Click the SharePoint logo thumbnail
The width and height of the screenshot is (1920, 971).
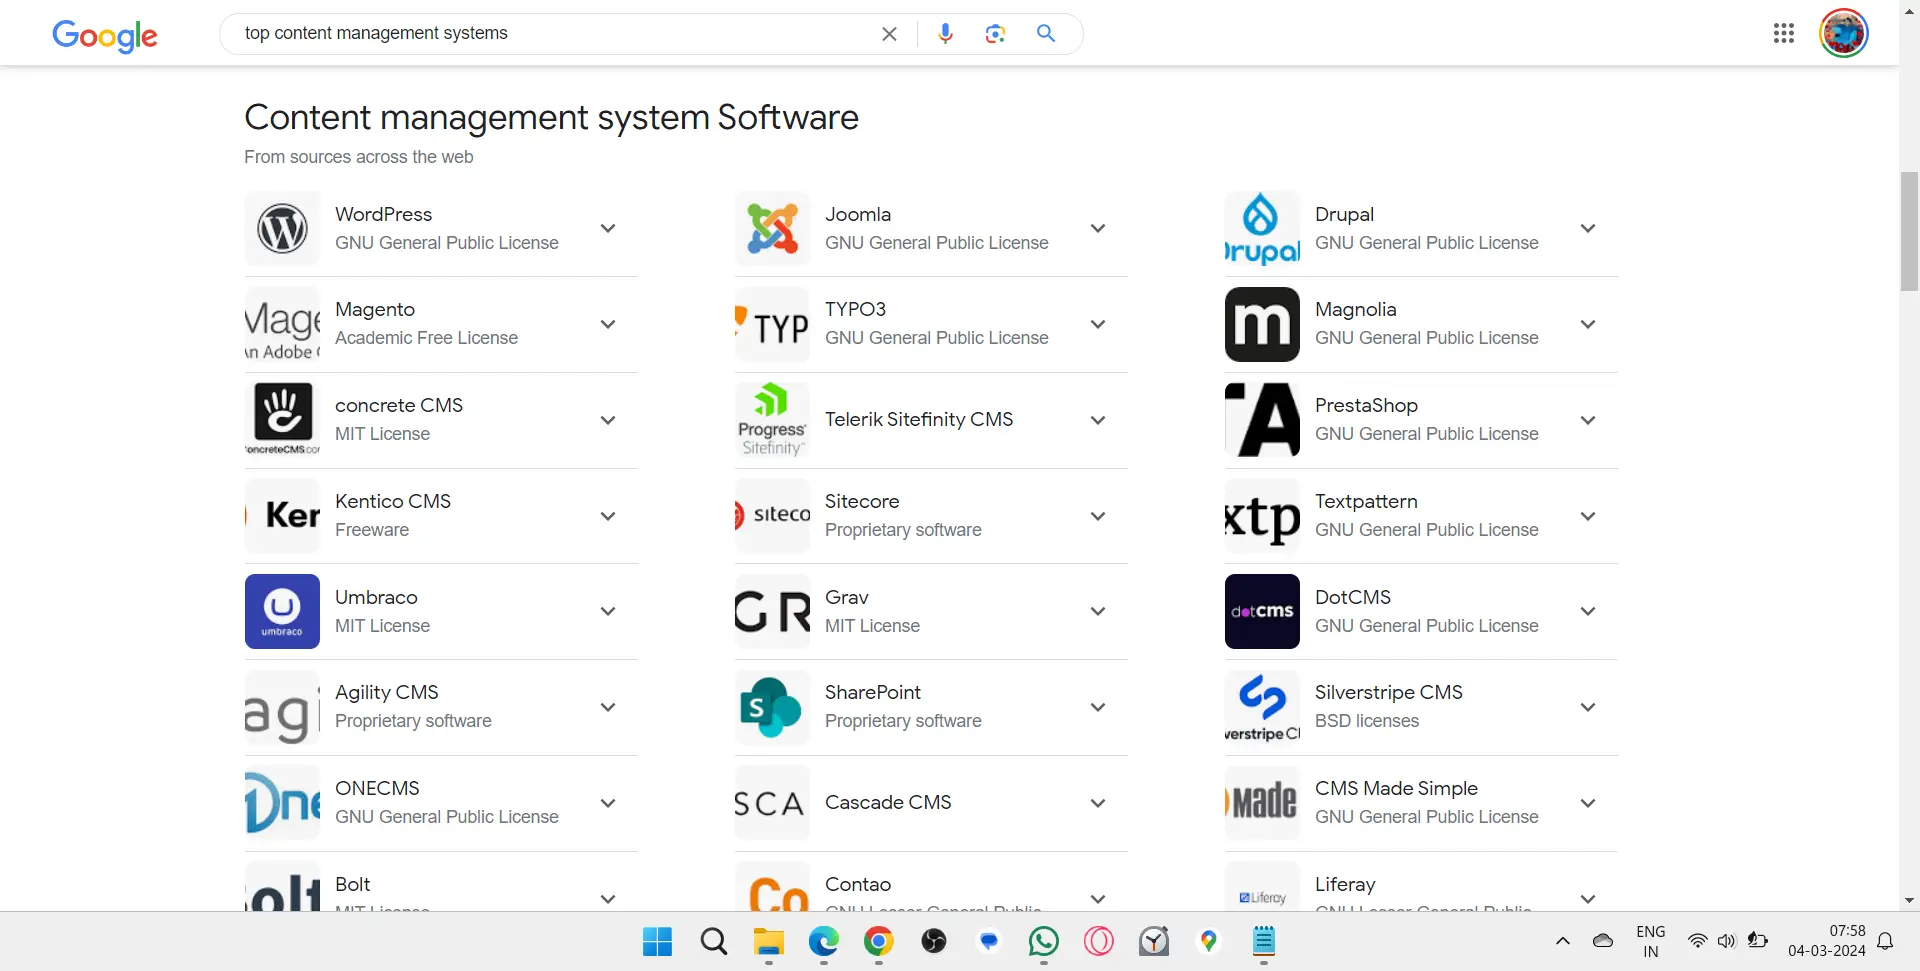coord(772,707)
